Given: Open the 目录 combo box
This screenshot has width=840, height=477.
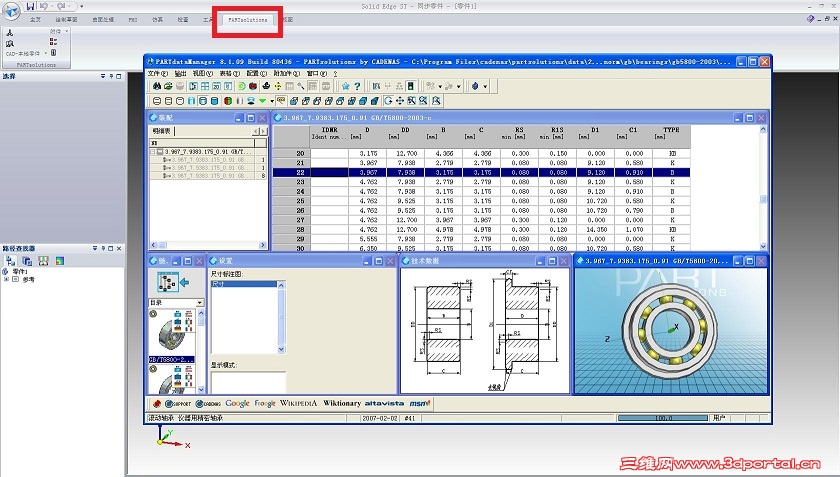Looking at the screenshot, I should point(176,303).
